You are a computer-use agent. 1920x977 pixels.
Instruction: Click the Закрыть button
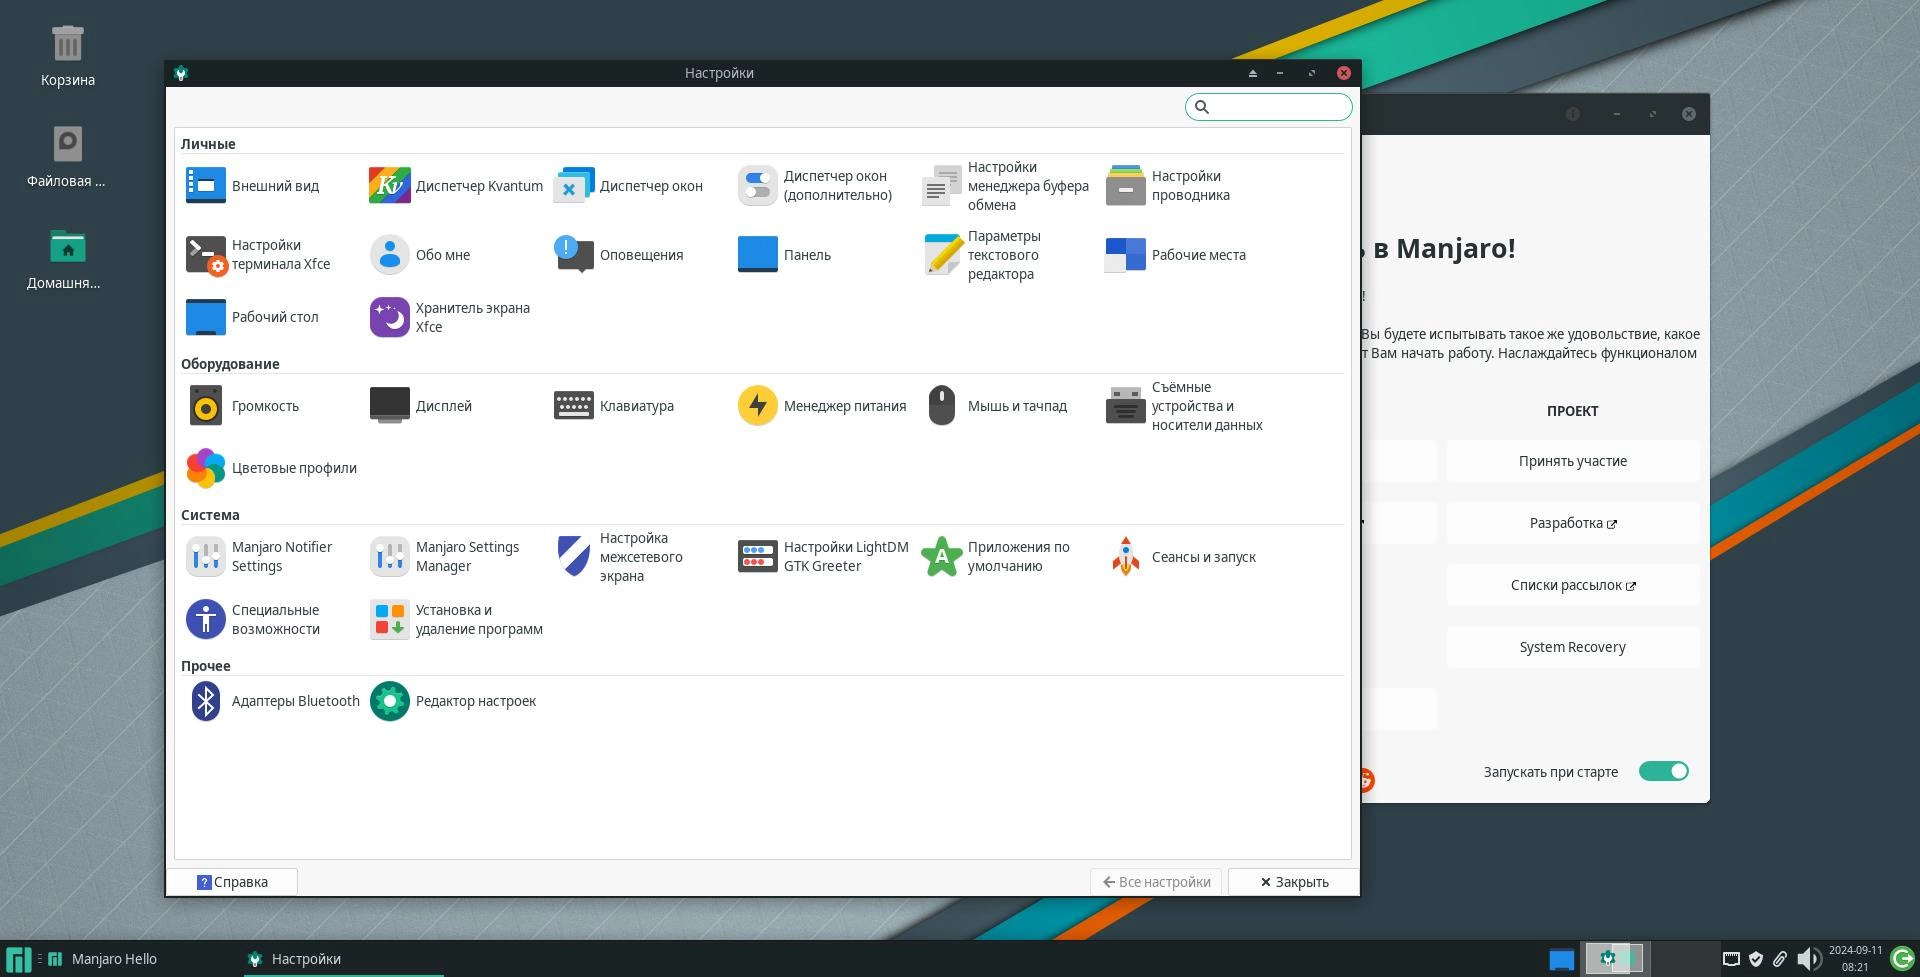coord(1294,882)
